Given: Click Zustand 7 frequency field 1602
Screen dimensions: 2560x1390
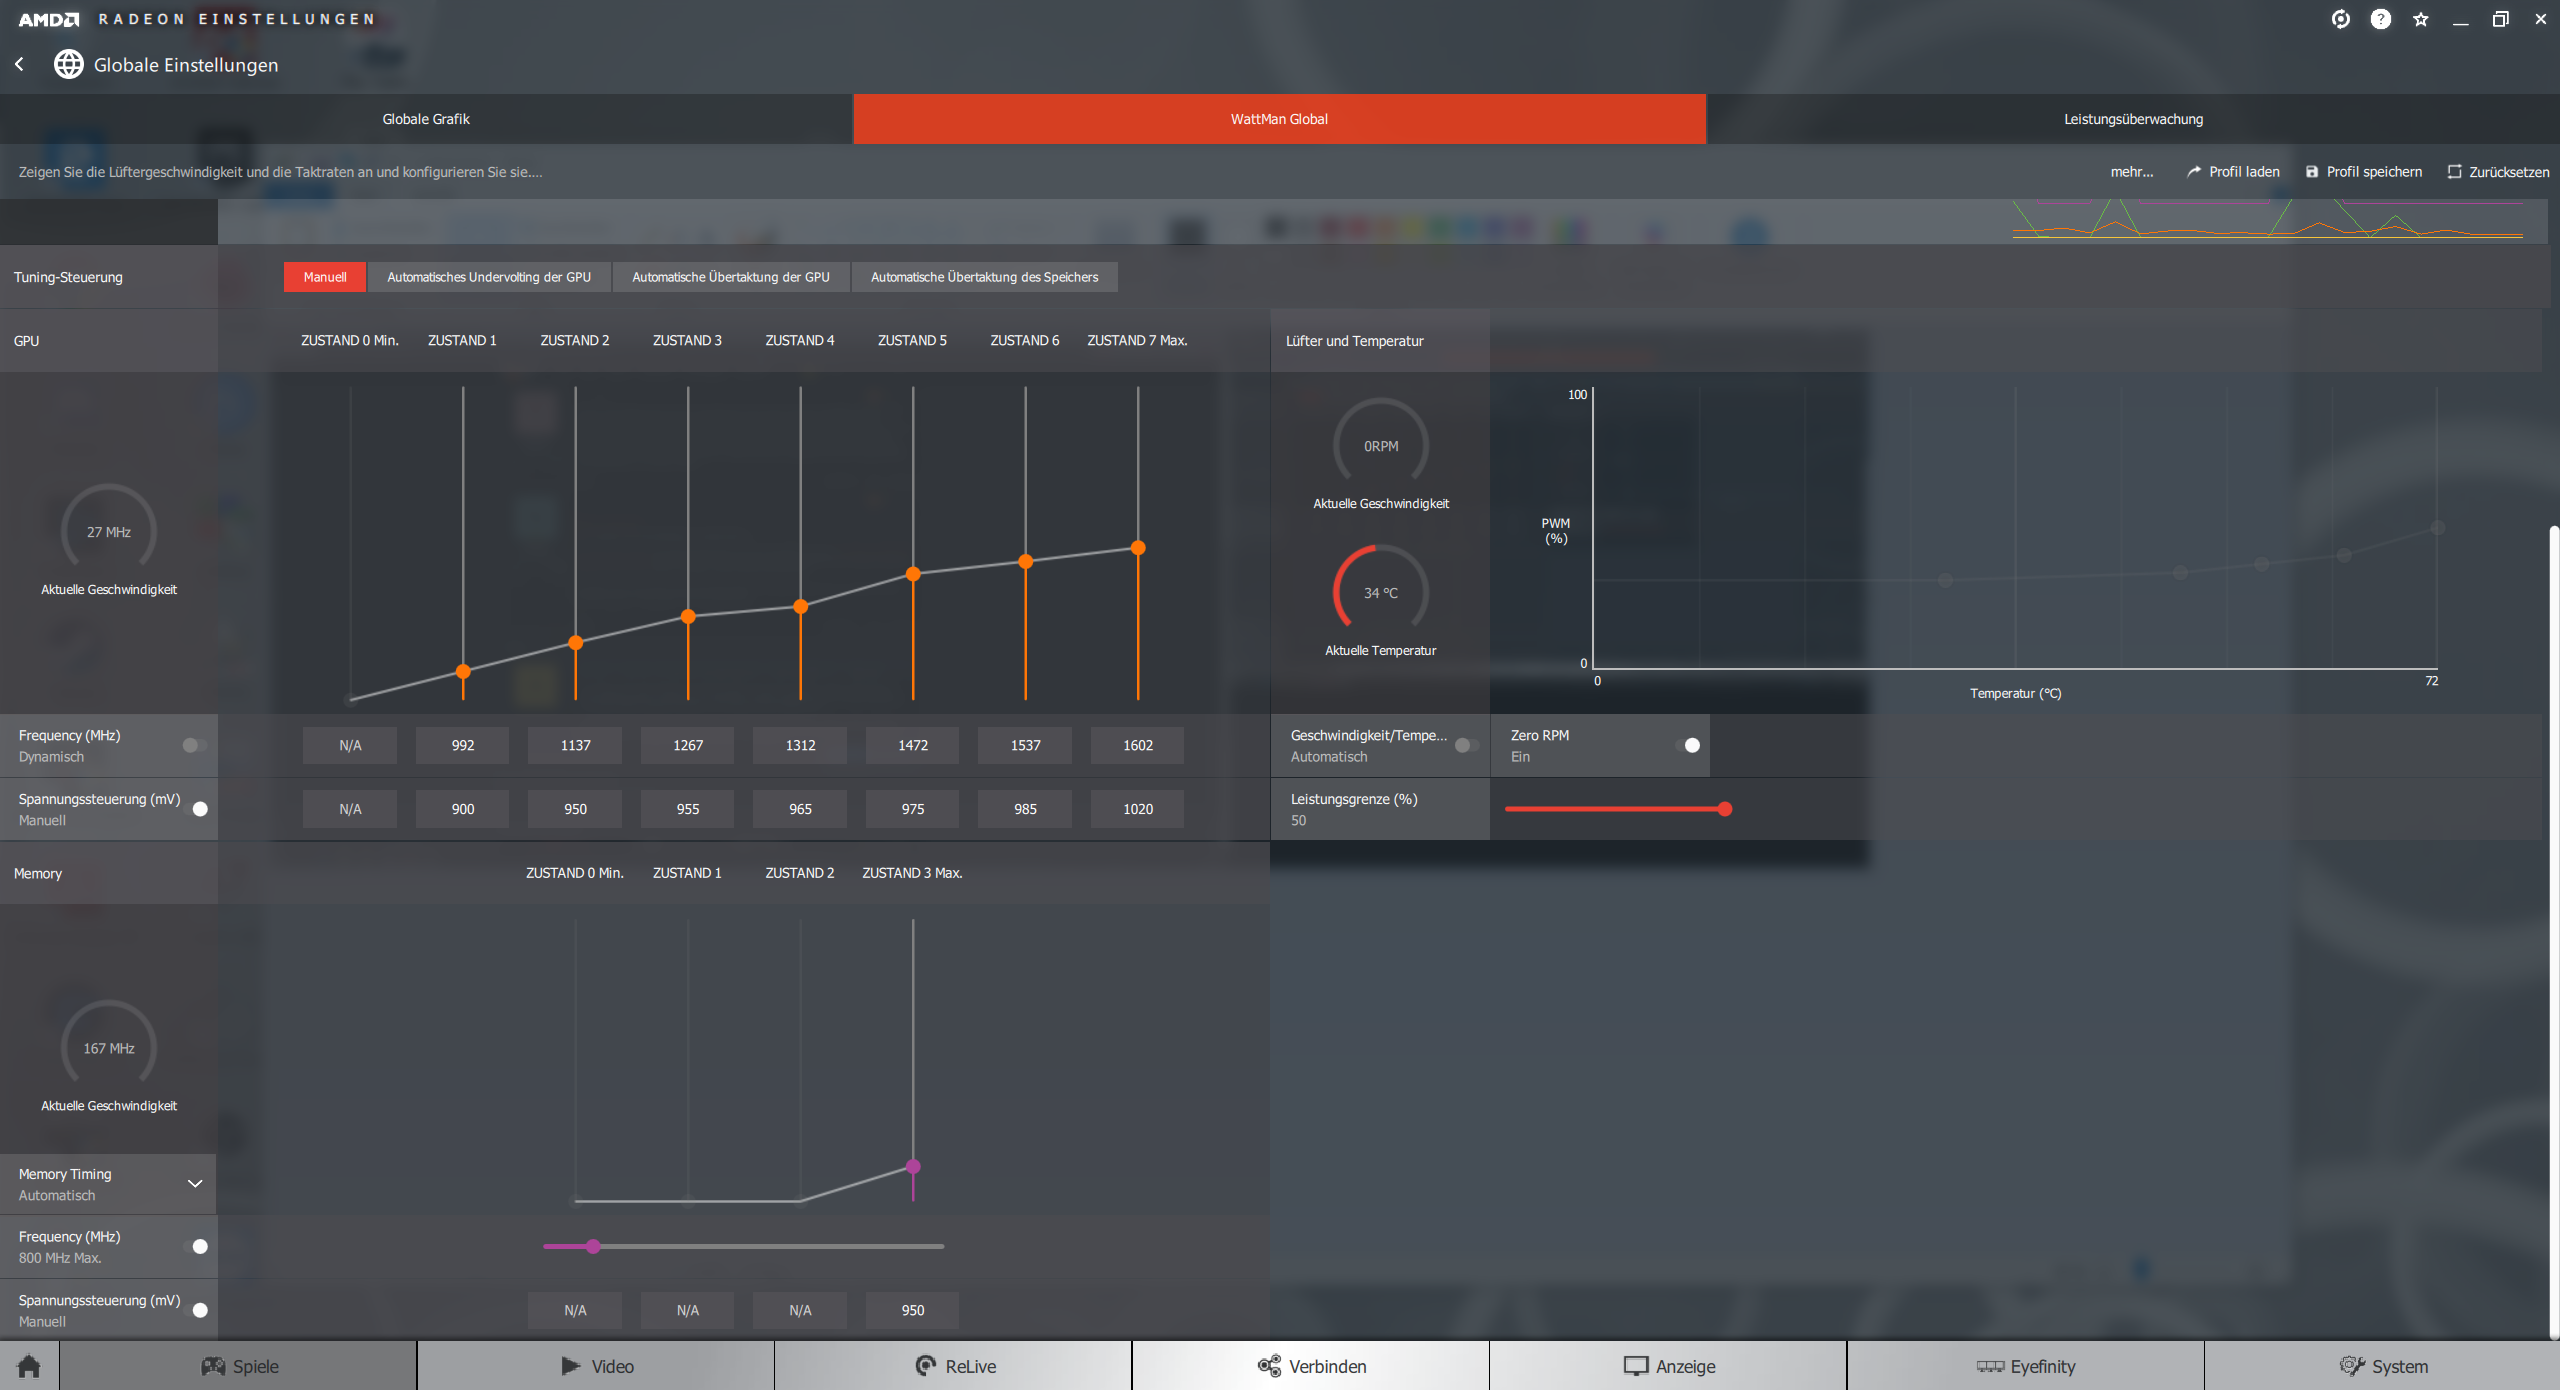Looking at the screenshot, I should pos(1137,745).
